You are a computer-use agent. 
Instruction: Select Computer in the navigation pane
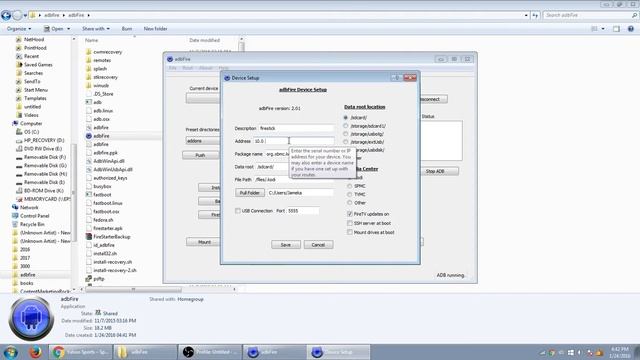point(31,123)
